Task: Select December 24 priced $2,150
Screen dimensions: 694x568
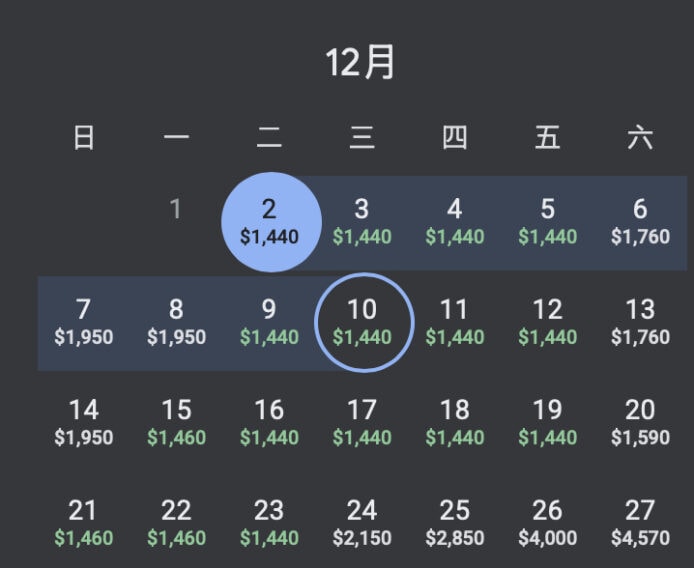Action: coord(362,523)
